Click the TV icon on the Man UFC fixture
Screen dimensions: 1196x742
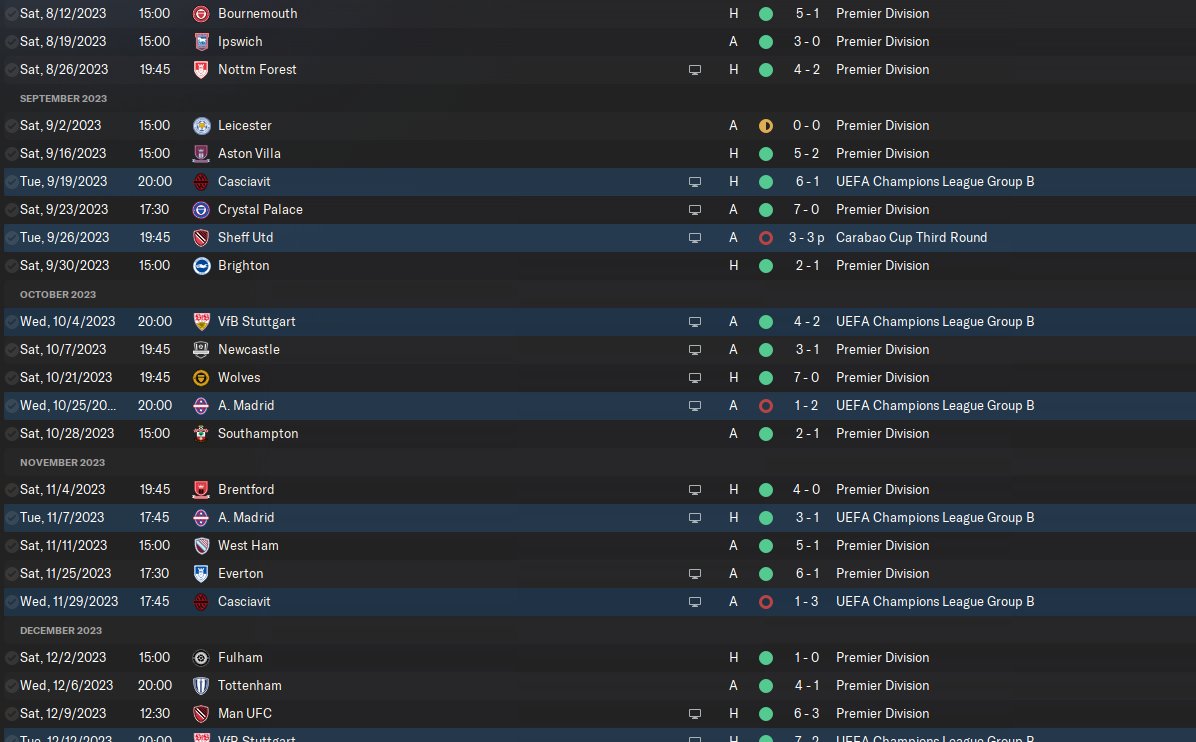click(x=695, y=714)
